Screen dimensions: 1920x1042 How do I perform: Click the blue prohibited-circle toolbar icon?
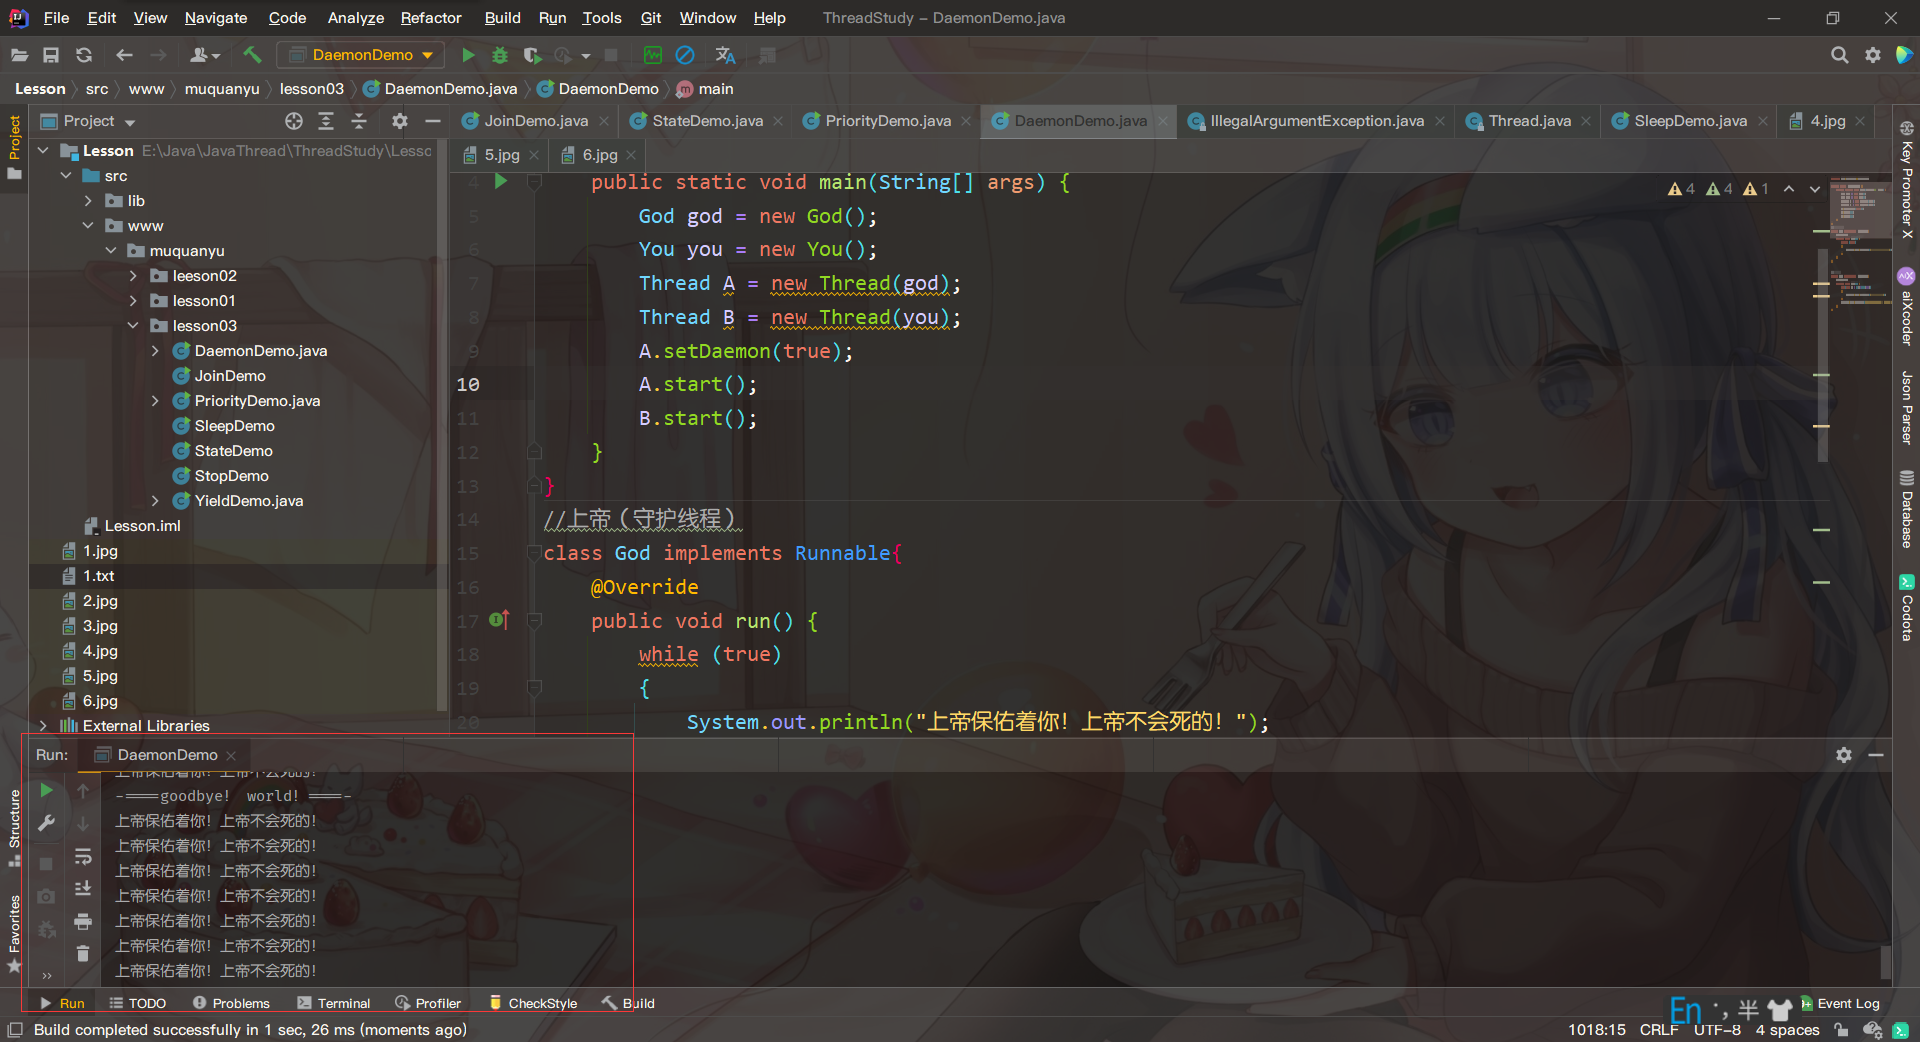(x=685, y=55)
